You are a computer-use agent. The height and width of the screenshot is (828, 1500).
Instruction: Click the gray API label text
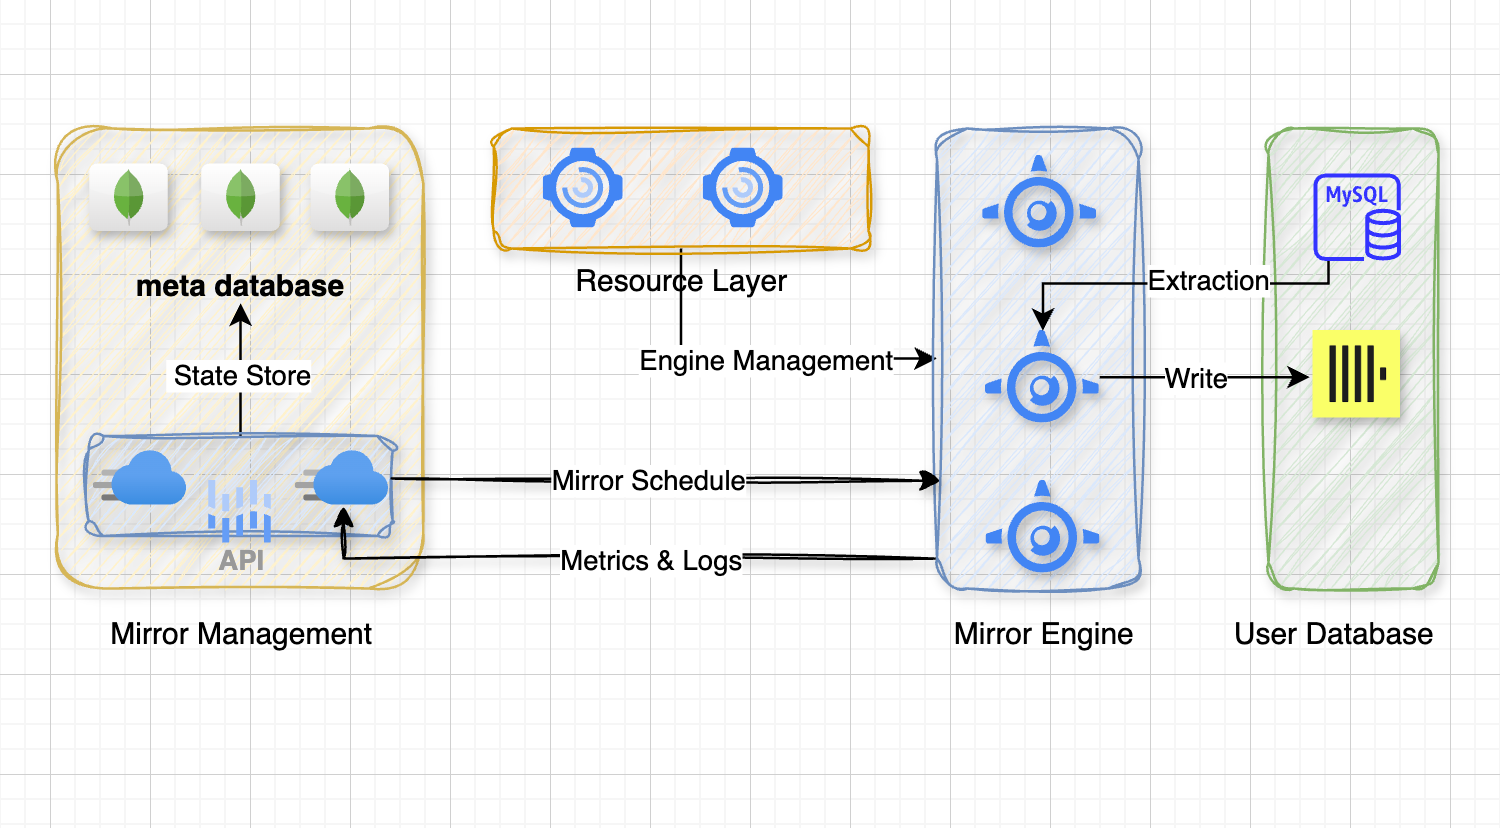pyautogui.click(x=241, y=560)
